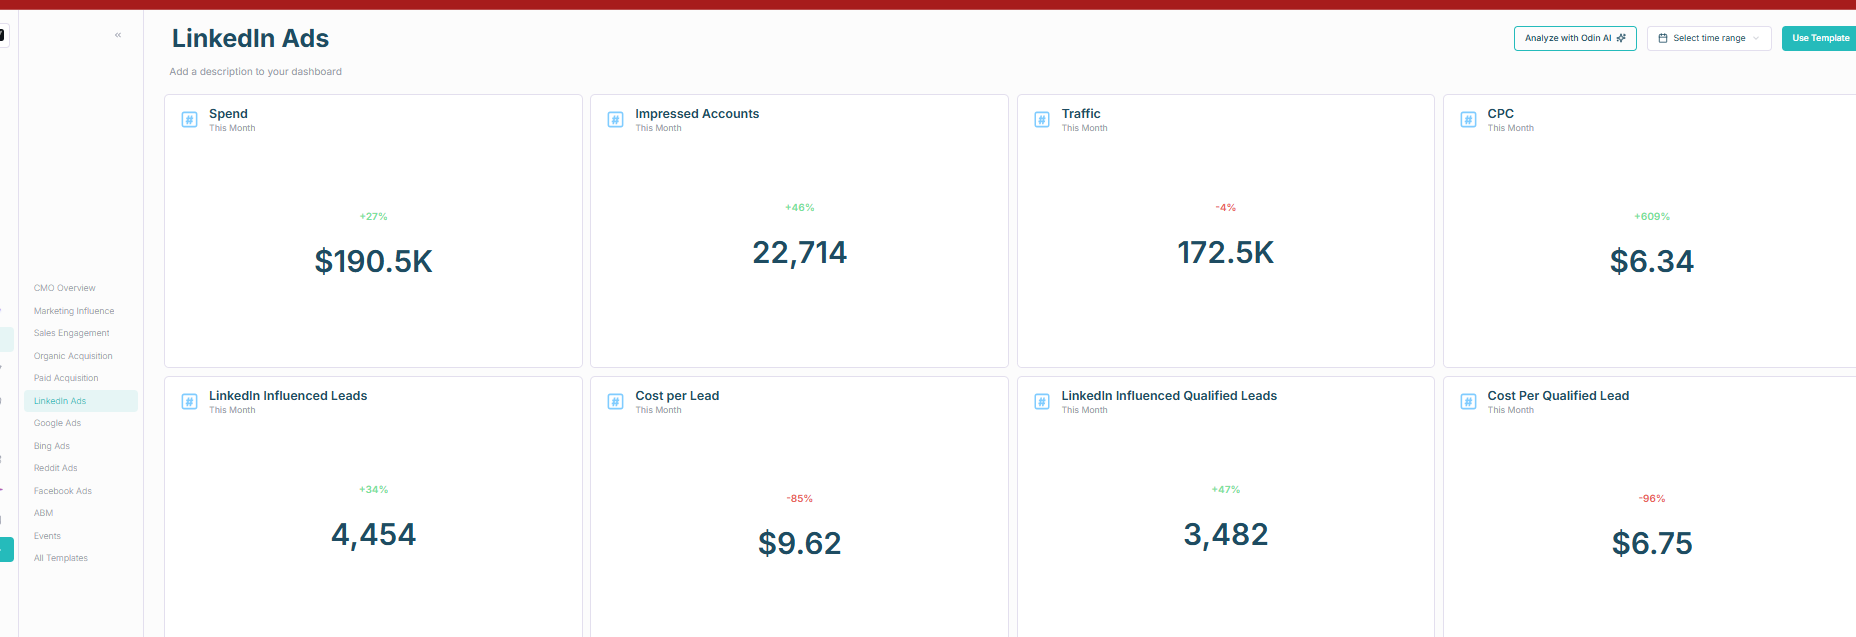This screenshot has height=637, width=1856.
Task: Click the hash icon on Cost per Lead card
Action: (615, 402)
